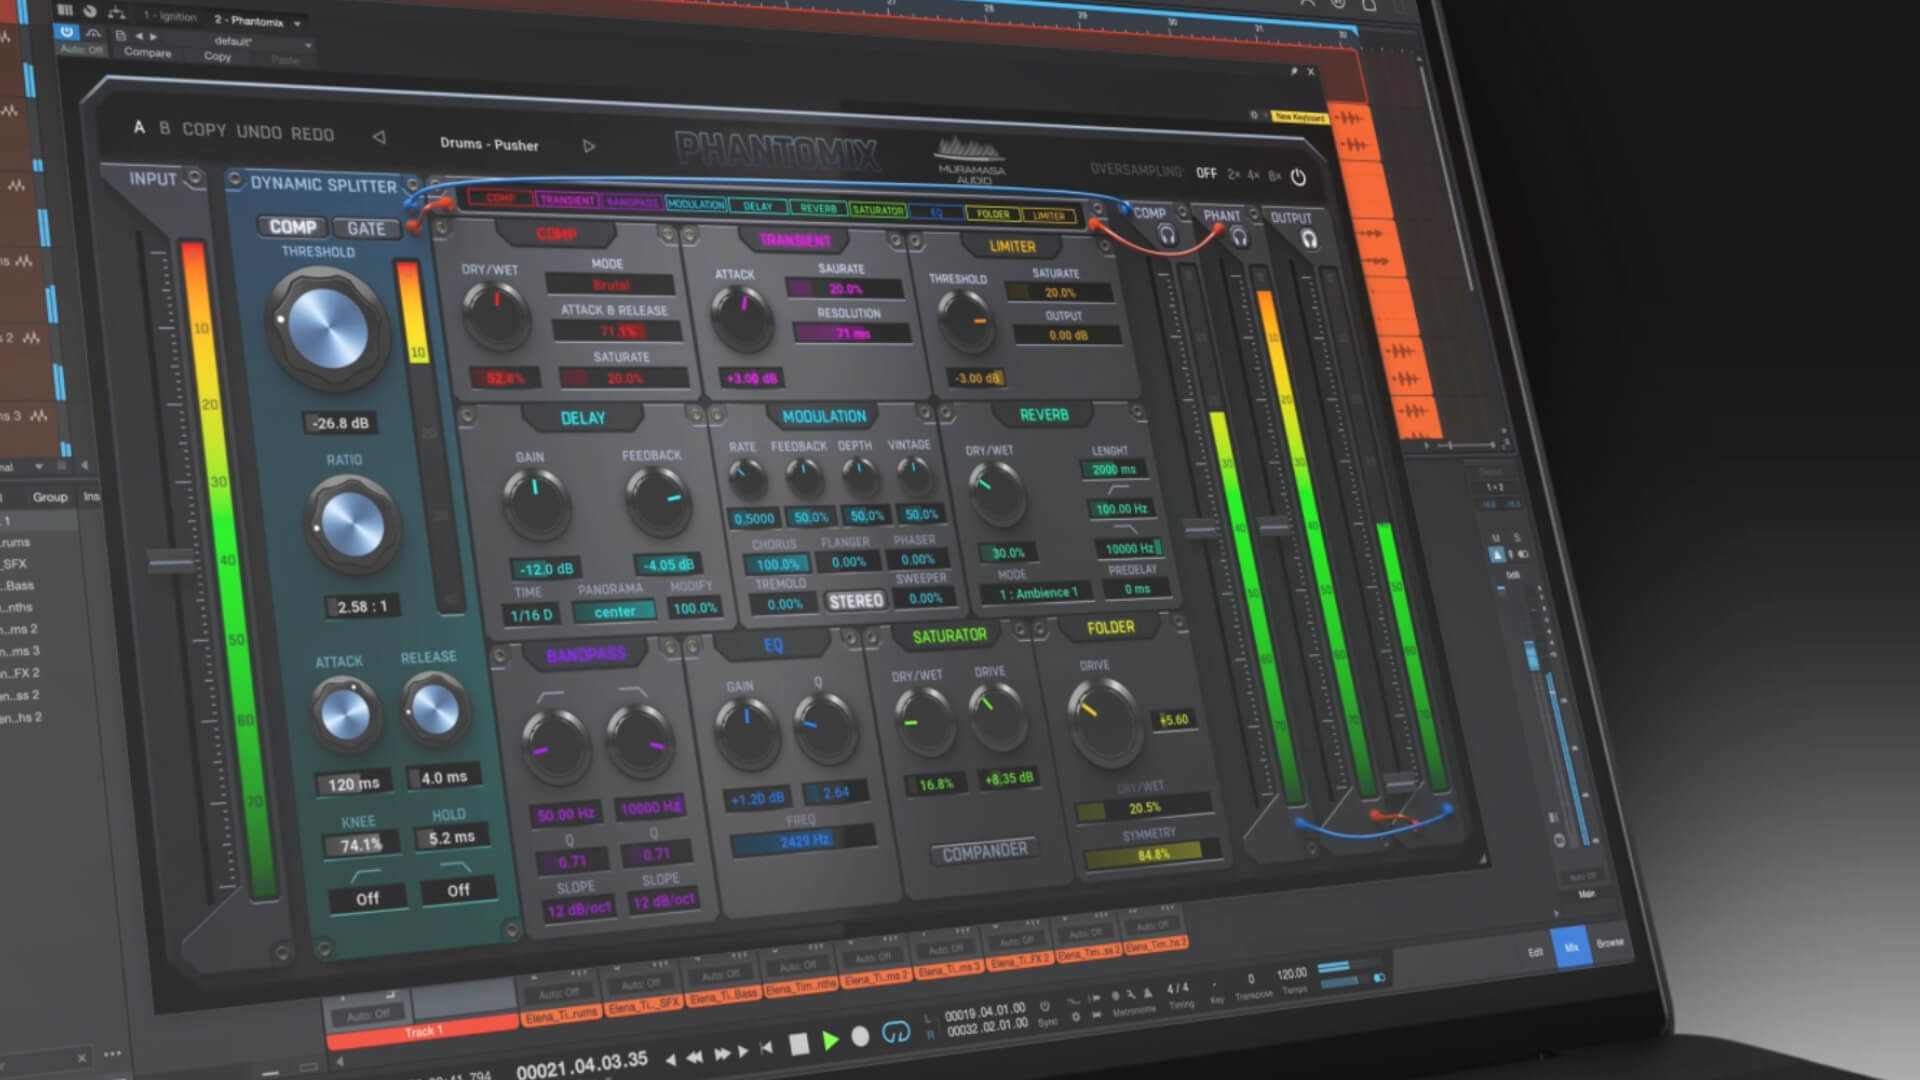The height and width of the screenshot is (1080, 1920).
Task: Enable the COMPANDER in Saturator
Action: click(x=984, y=851)
